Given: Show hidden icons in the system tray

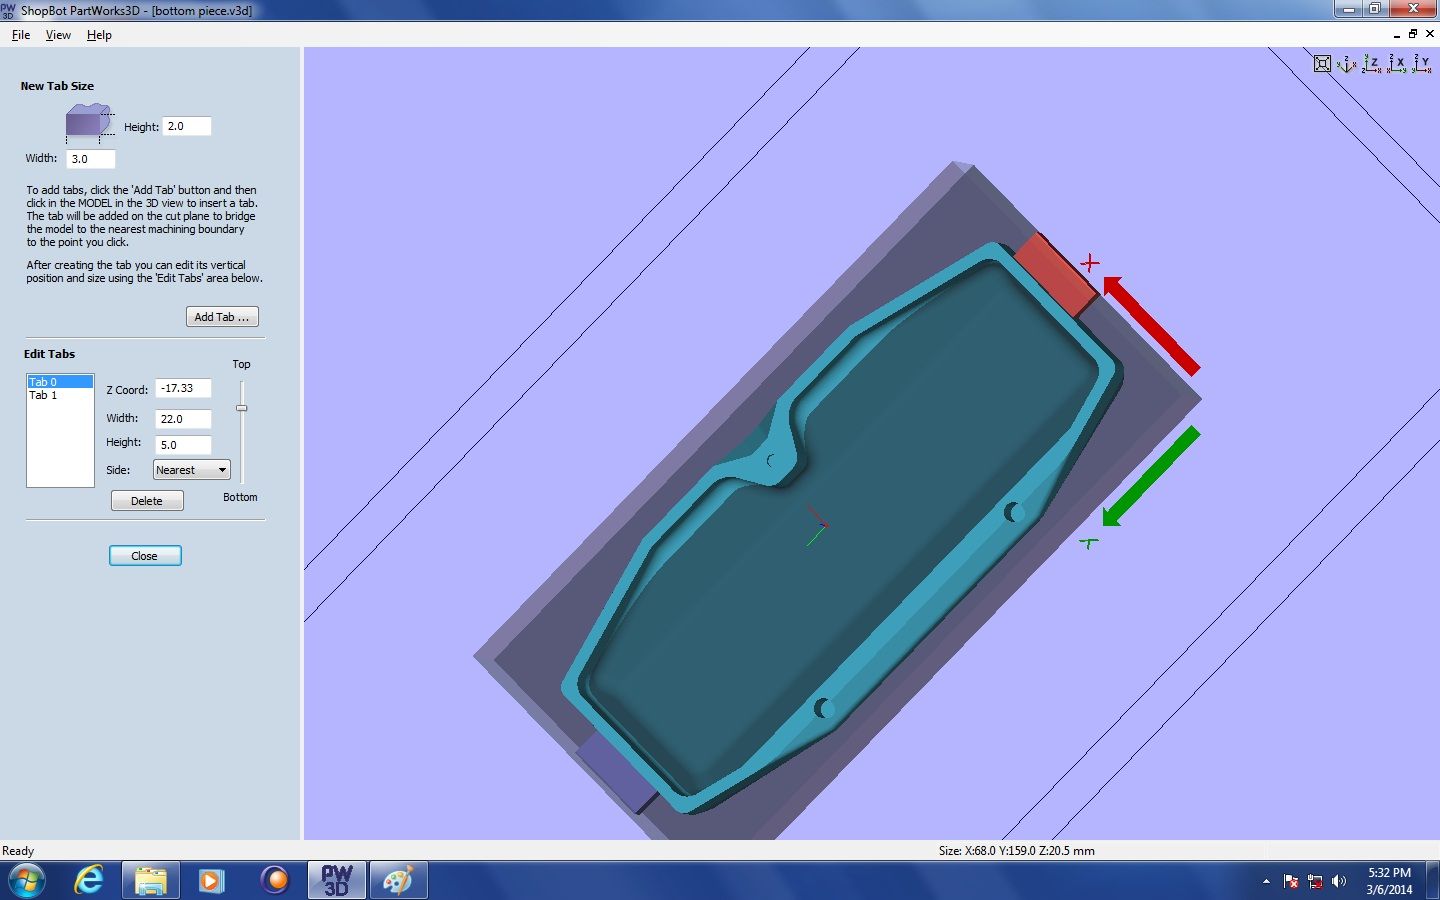Looking at the screenshot, I should [1267, 883].
